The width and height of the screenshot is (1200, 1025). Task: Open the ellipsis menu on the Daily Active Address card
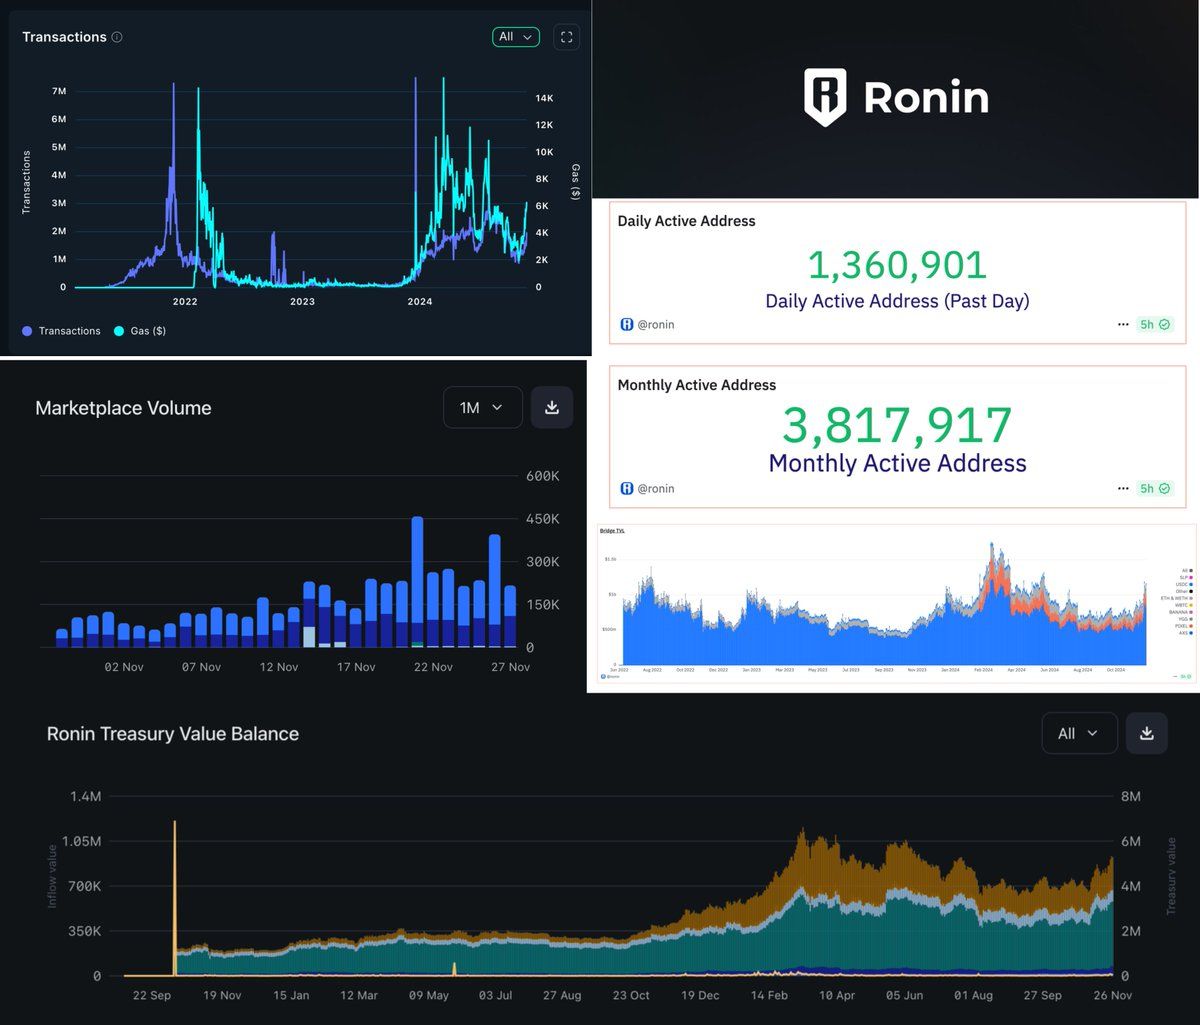[x=1123, y=324]
